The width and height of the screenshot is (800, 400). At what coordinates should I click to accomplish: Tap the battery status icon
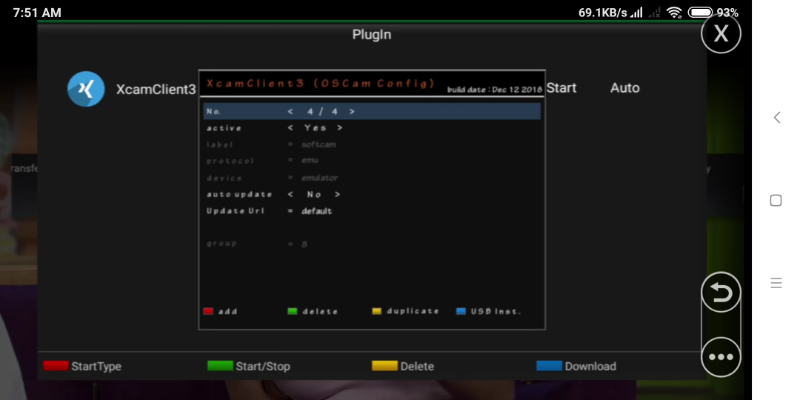click(x=700, y=13)
